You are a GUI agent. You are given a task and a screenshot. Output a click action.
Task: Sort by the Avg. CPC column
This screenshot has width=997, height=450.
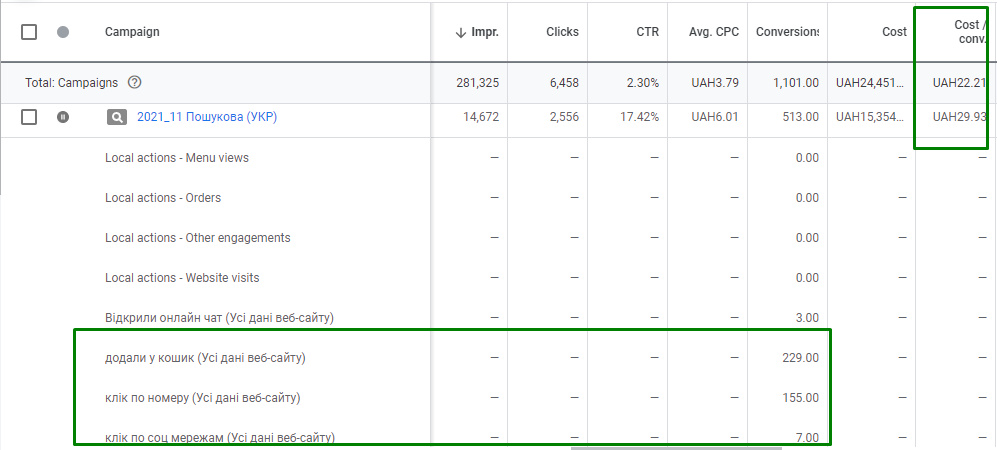714,32
